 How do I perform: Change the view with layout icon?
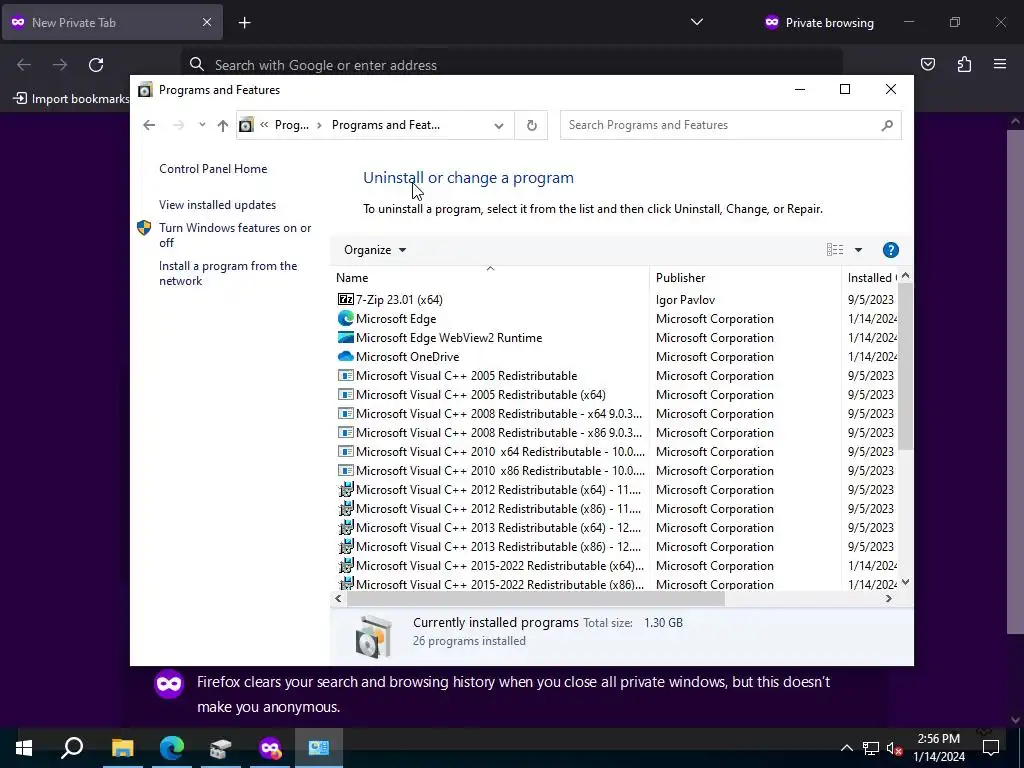[835, 250]
